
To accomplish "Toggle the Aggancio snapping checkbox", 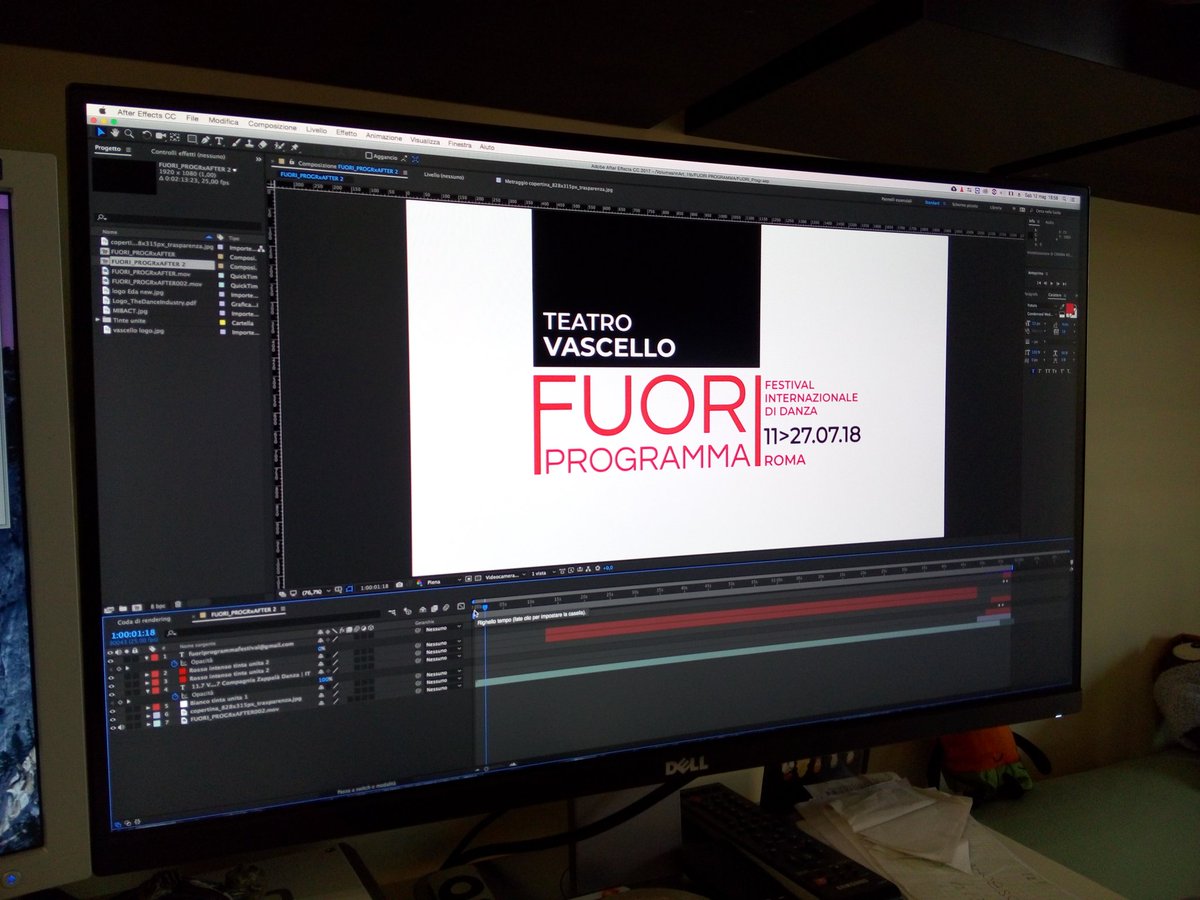I will [x=369, y=155].
